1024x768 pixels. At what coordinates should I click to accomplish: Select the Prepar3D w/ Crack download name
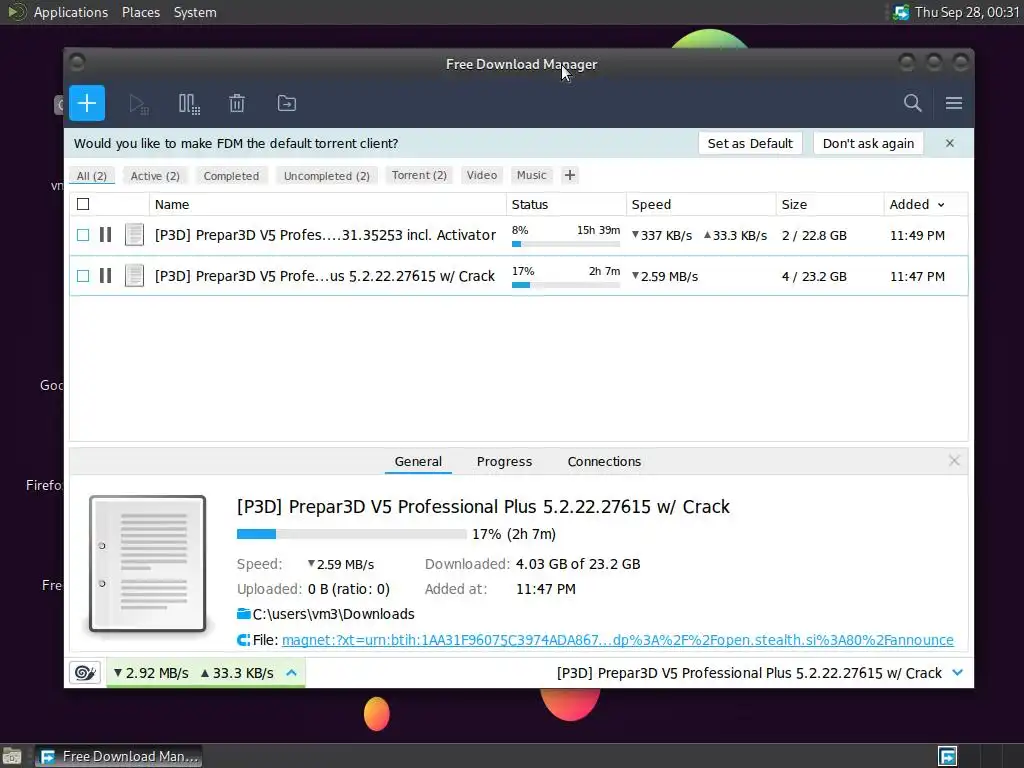[325, 276]
